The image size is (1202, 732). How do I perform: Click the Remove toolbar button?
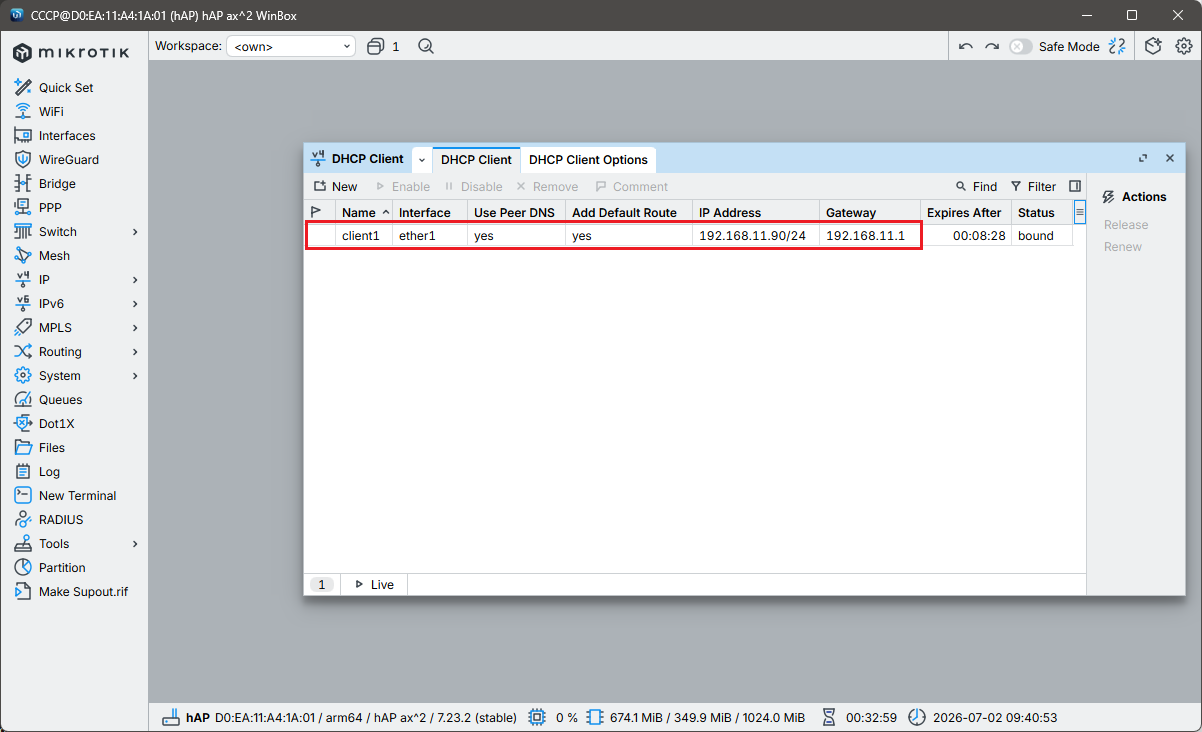click(547, 186)
